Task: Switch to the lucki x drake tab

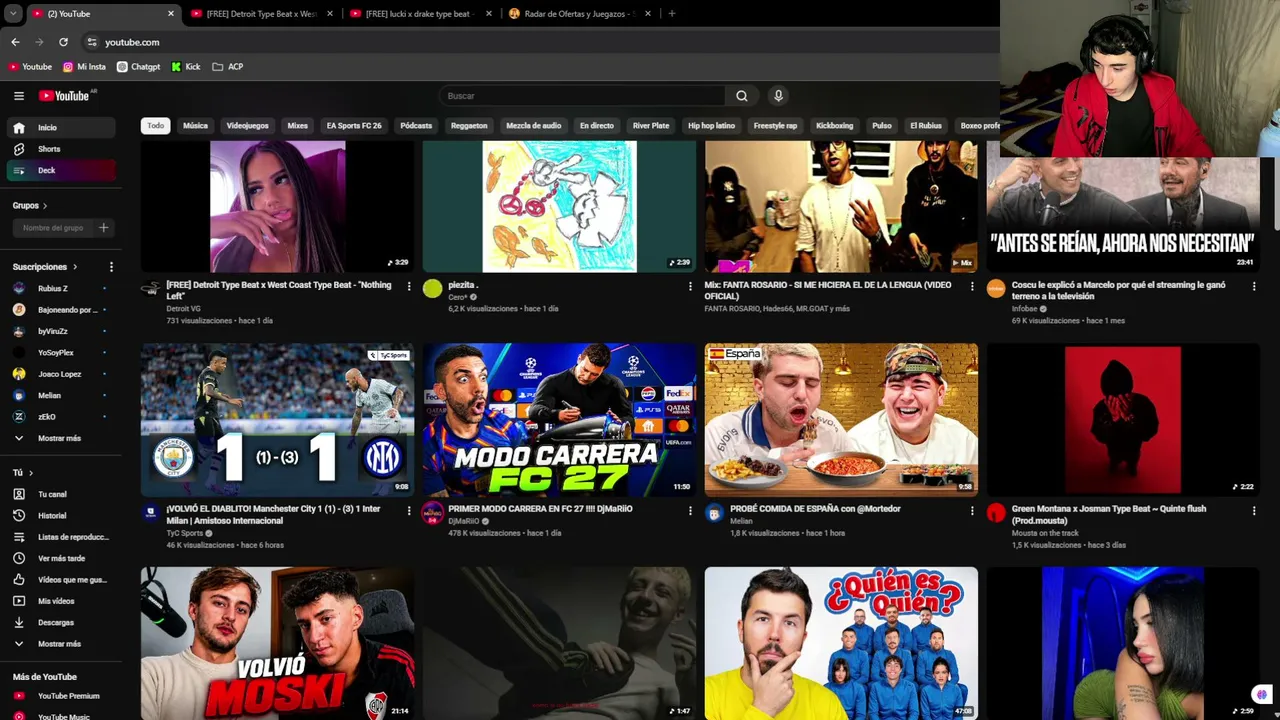Action: 420,14
